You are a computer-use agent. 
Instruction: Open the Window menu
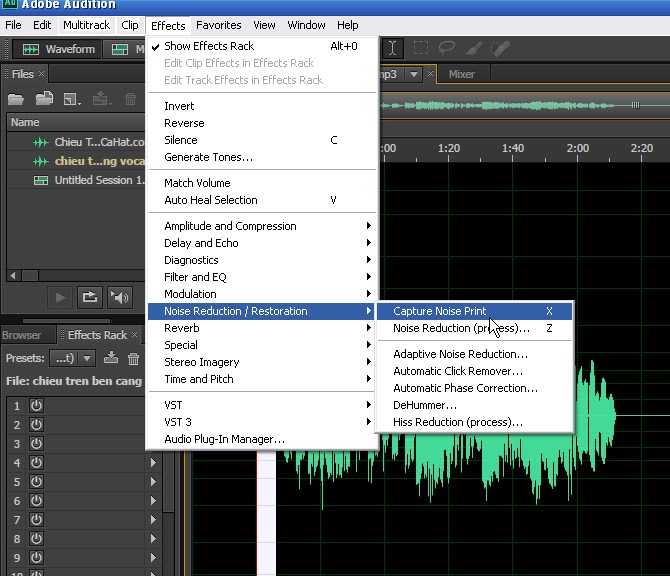[x=306, y=25]
